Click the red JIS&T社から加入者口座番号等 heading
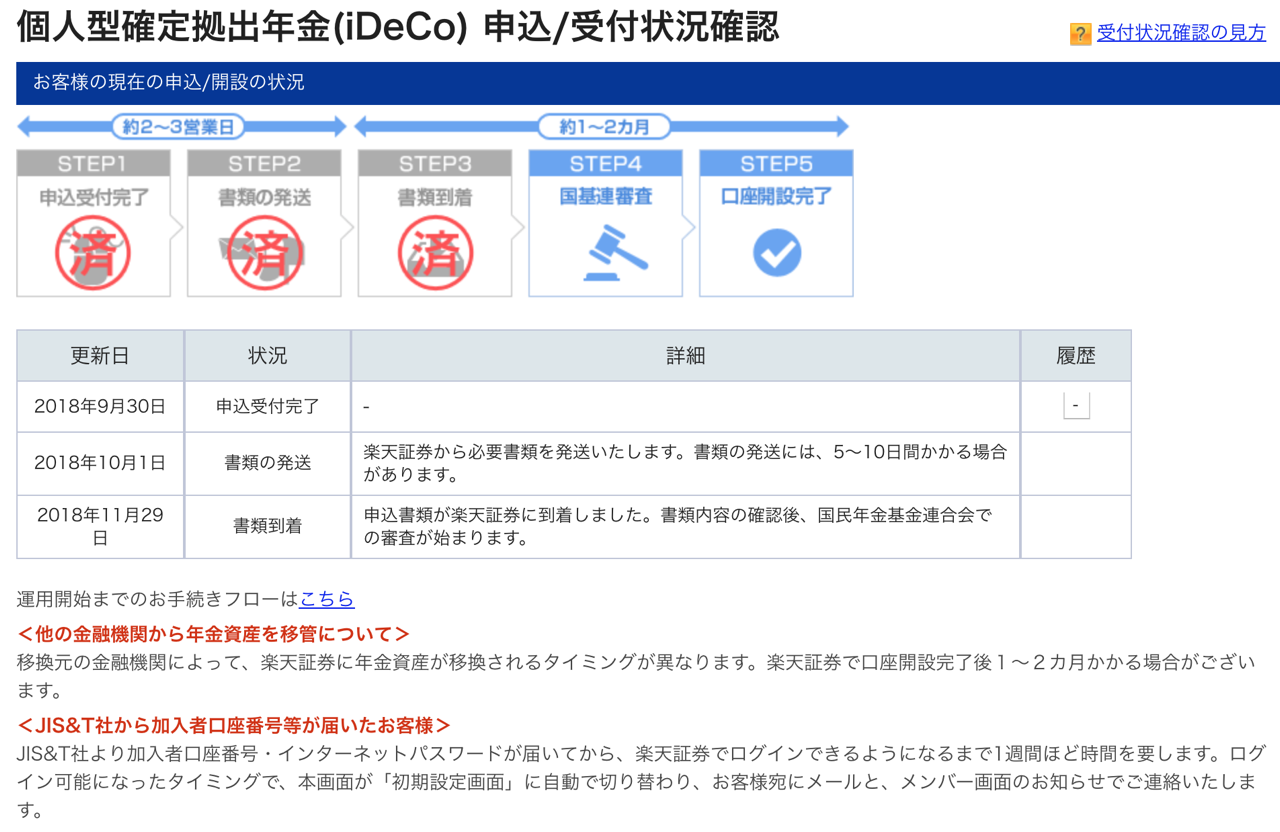Image resolution: width=1280 pixels, height=832 pixels. [234, 725]
